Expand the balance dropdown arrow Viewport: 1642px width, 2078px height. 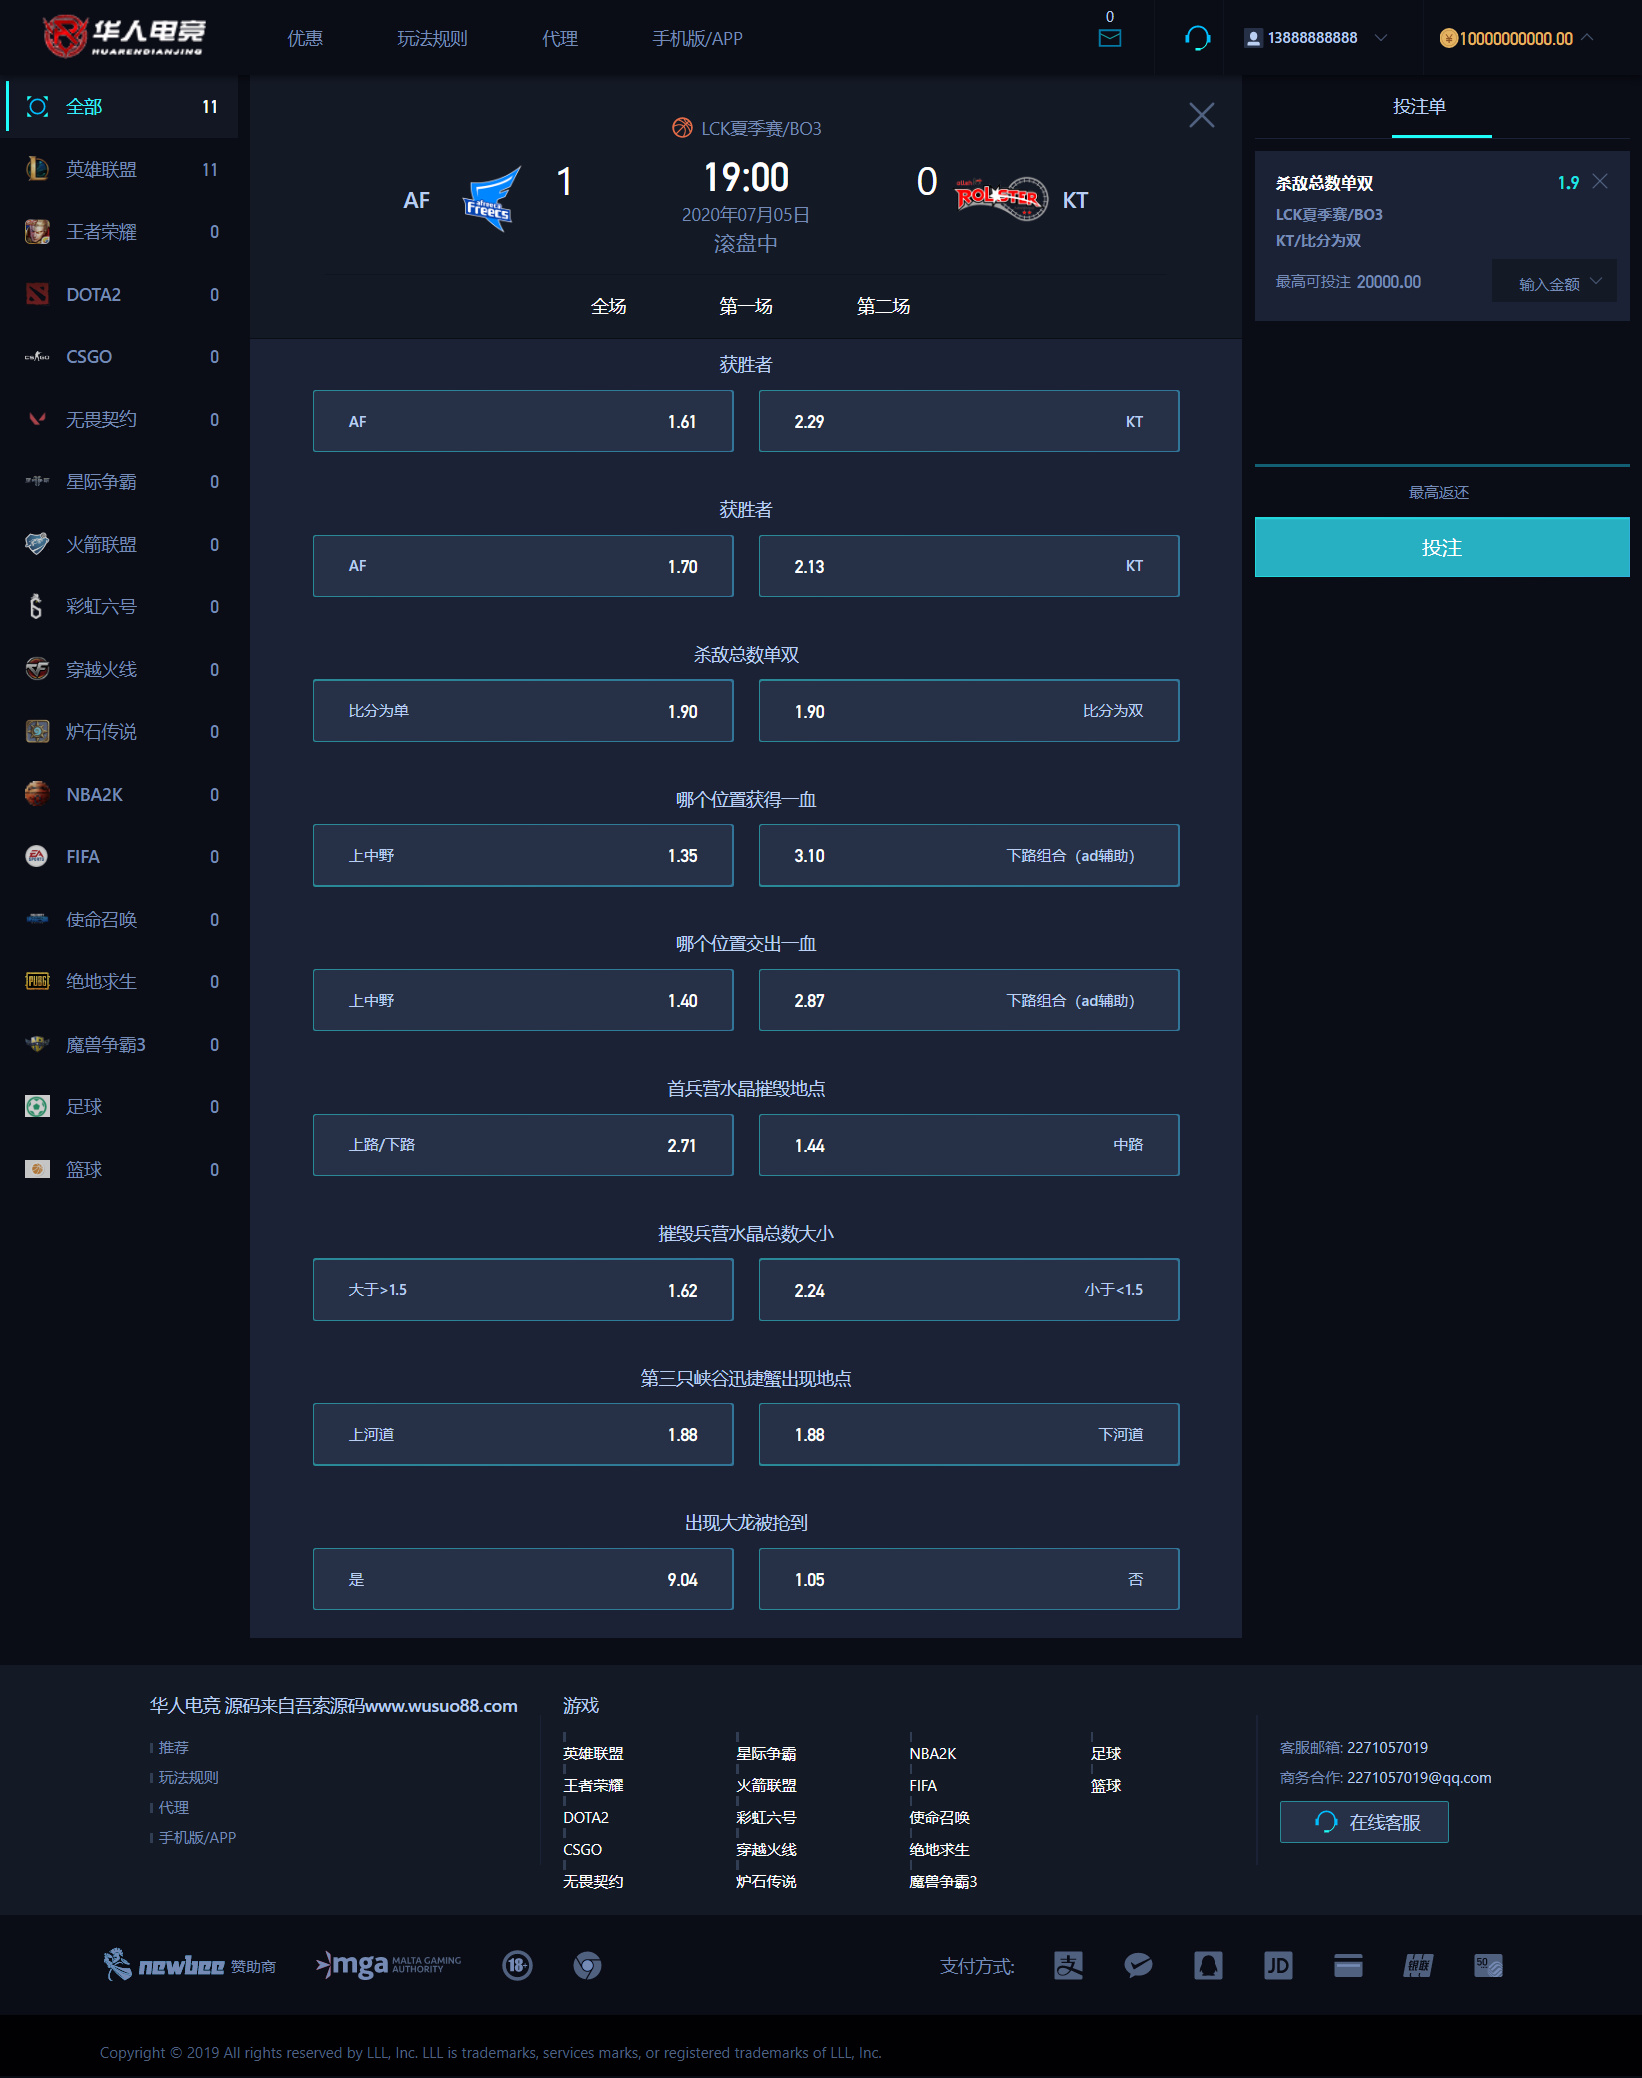point(1587,38)
